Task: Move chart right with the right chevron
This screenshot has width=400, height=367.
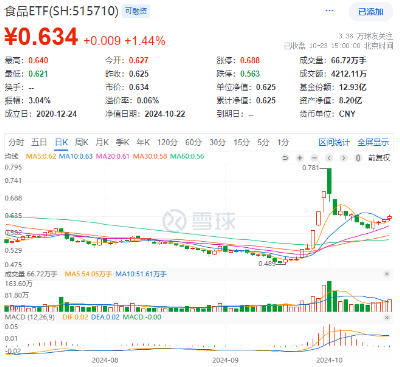Action: point(343,158)
